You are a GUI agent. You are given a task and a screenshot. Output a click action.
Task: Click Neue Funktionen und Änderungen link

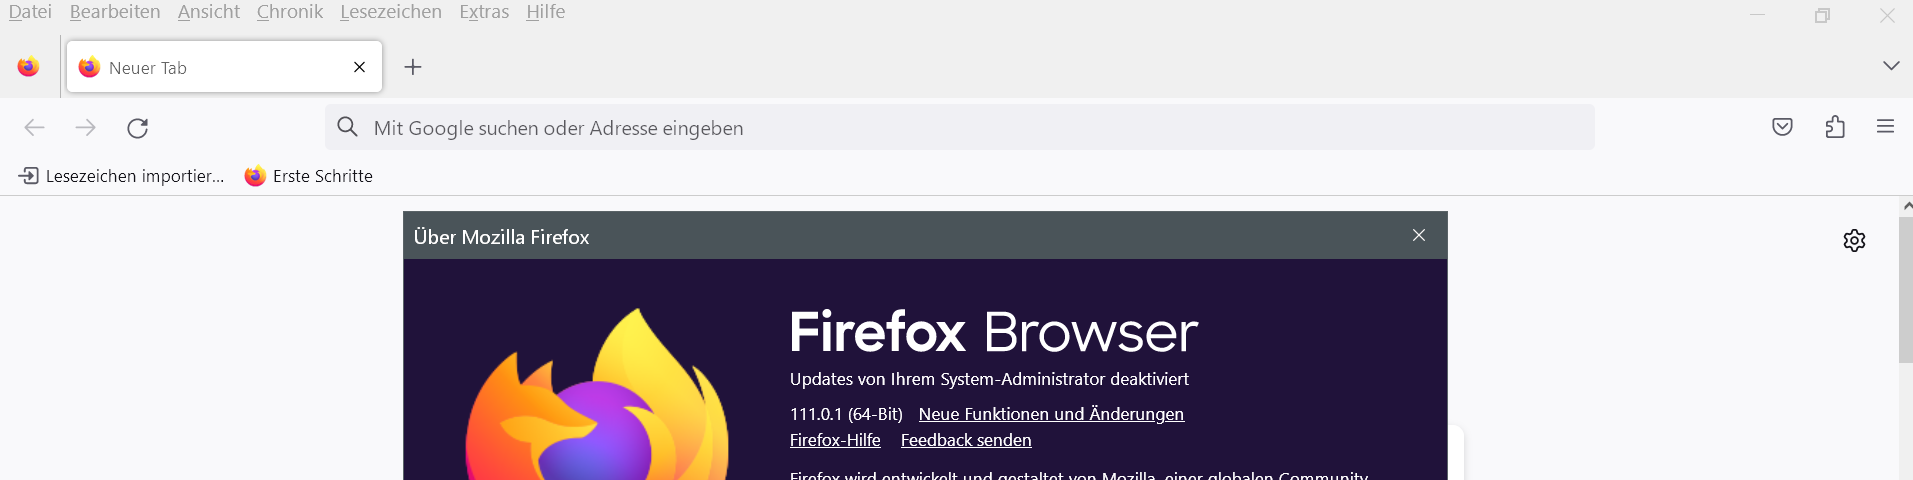tap(1051, 414)
